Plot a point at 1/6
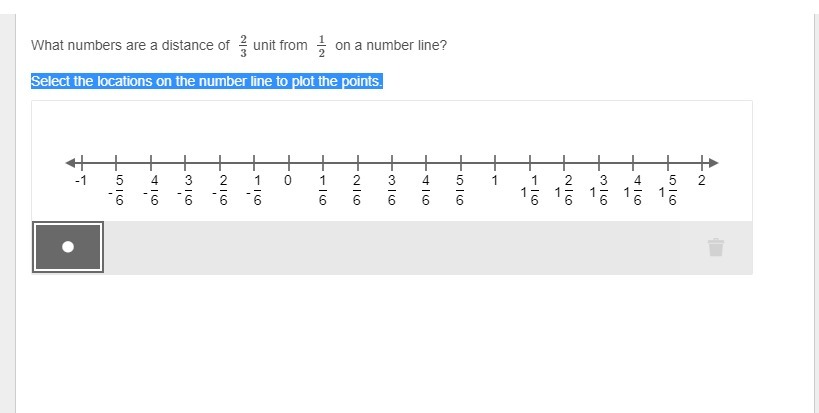This screenshot has height=413, width=819. click(x=323, y=163)
